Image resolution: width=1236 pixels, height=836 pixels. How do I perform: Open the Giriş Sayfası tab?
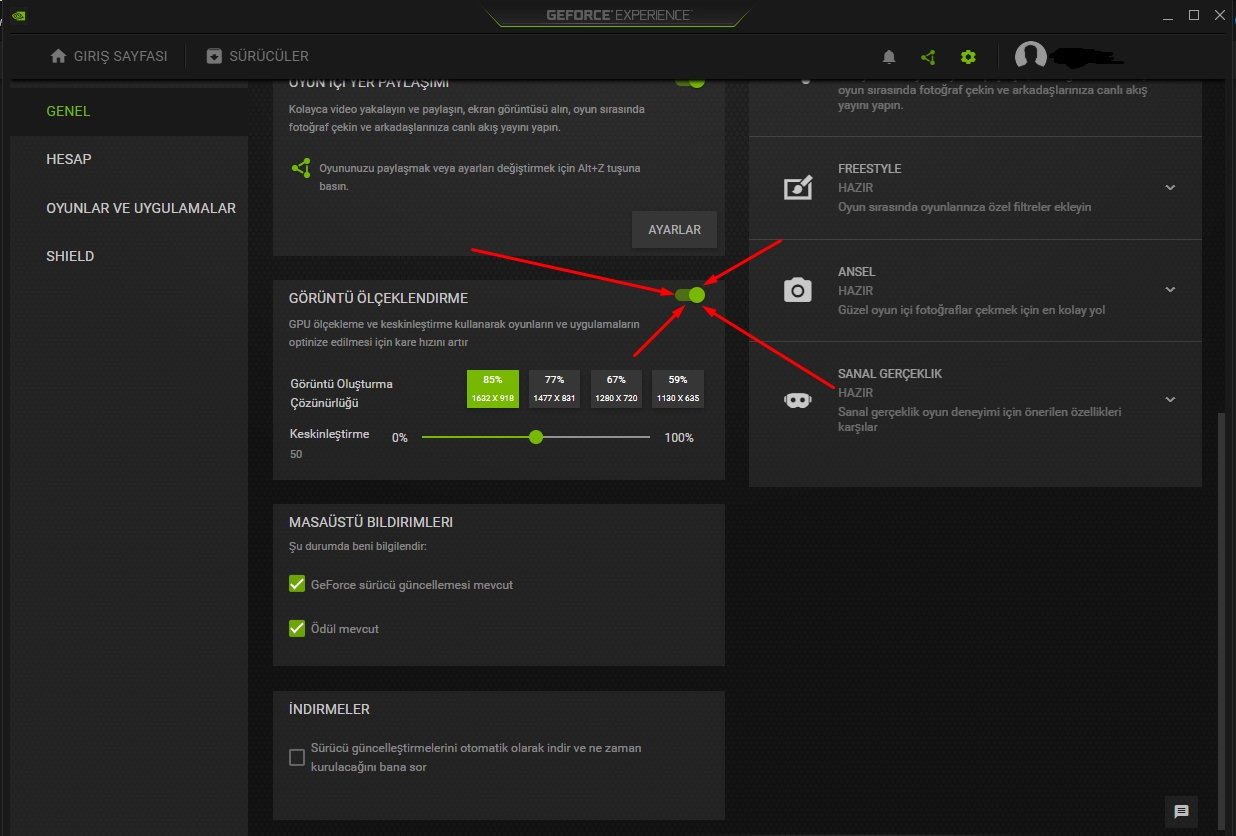pos(109,56)
